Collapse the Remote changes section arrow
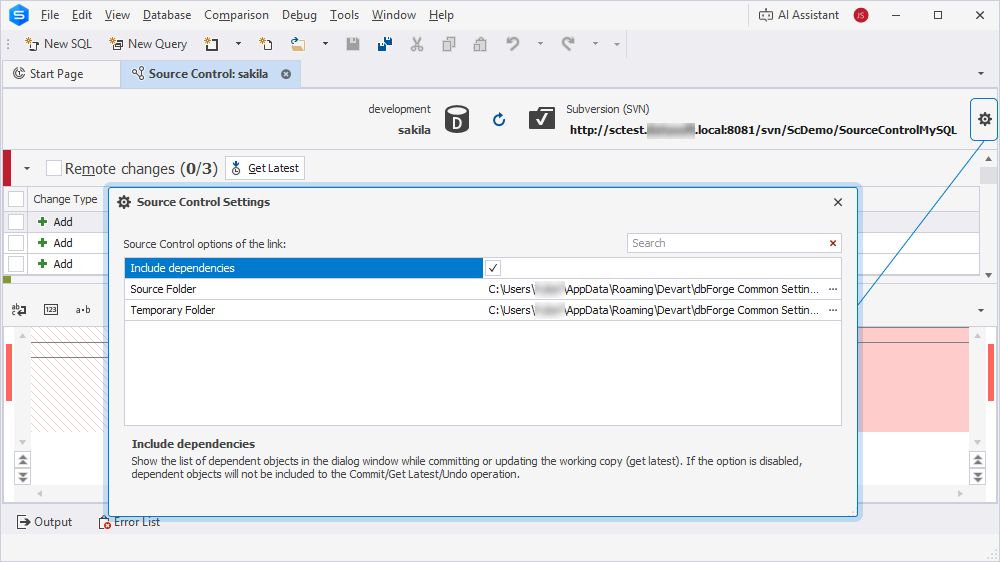This screenshot has width=1000, height=562. tap(27, 169)
